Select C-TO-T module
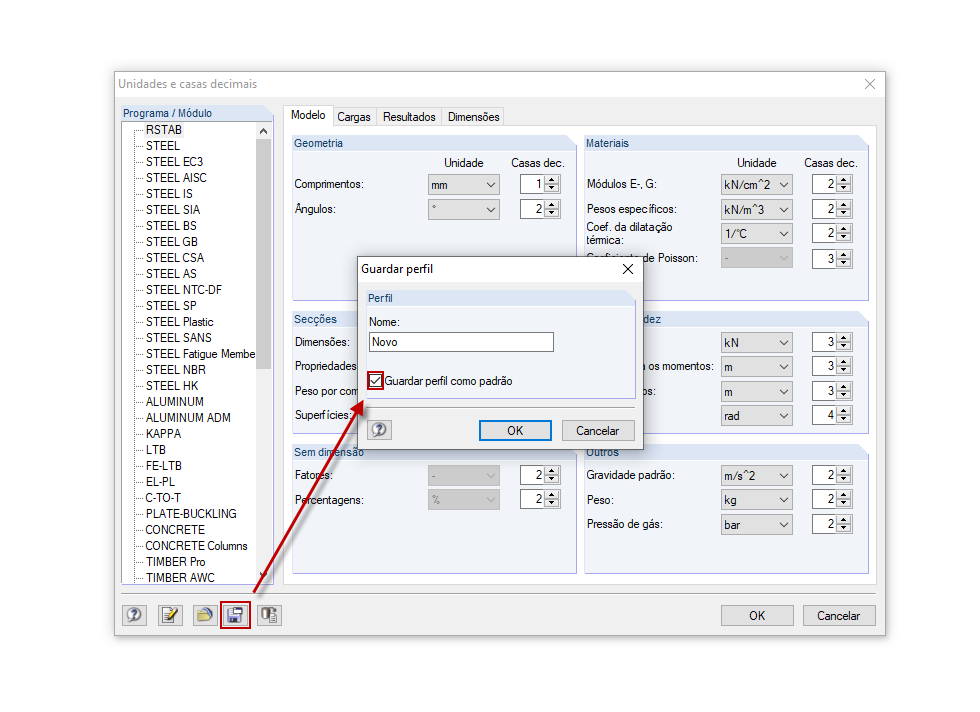The width and height of the screenshot is (980, 712). coord(163,498)
